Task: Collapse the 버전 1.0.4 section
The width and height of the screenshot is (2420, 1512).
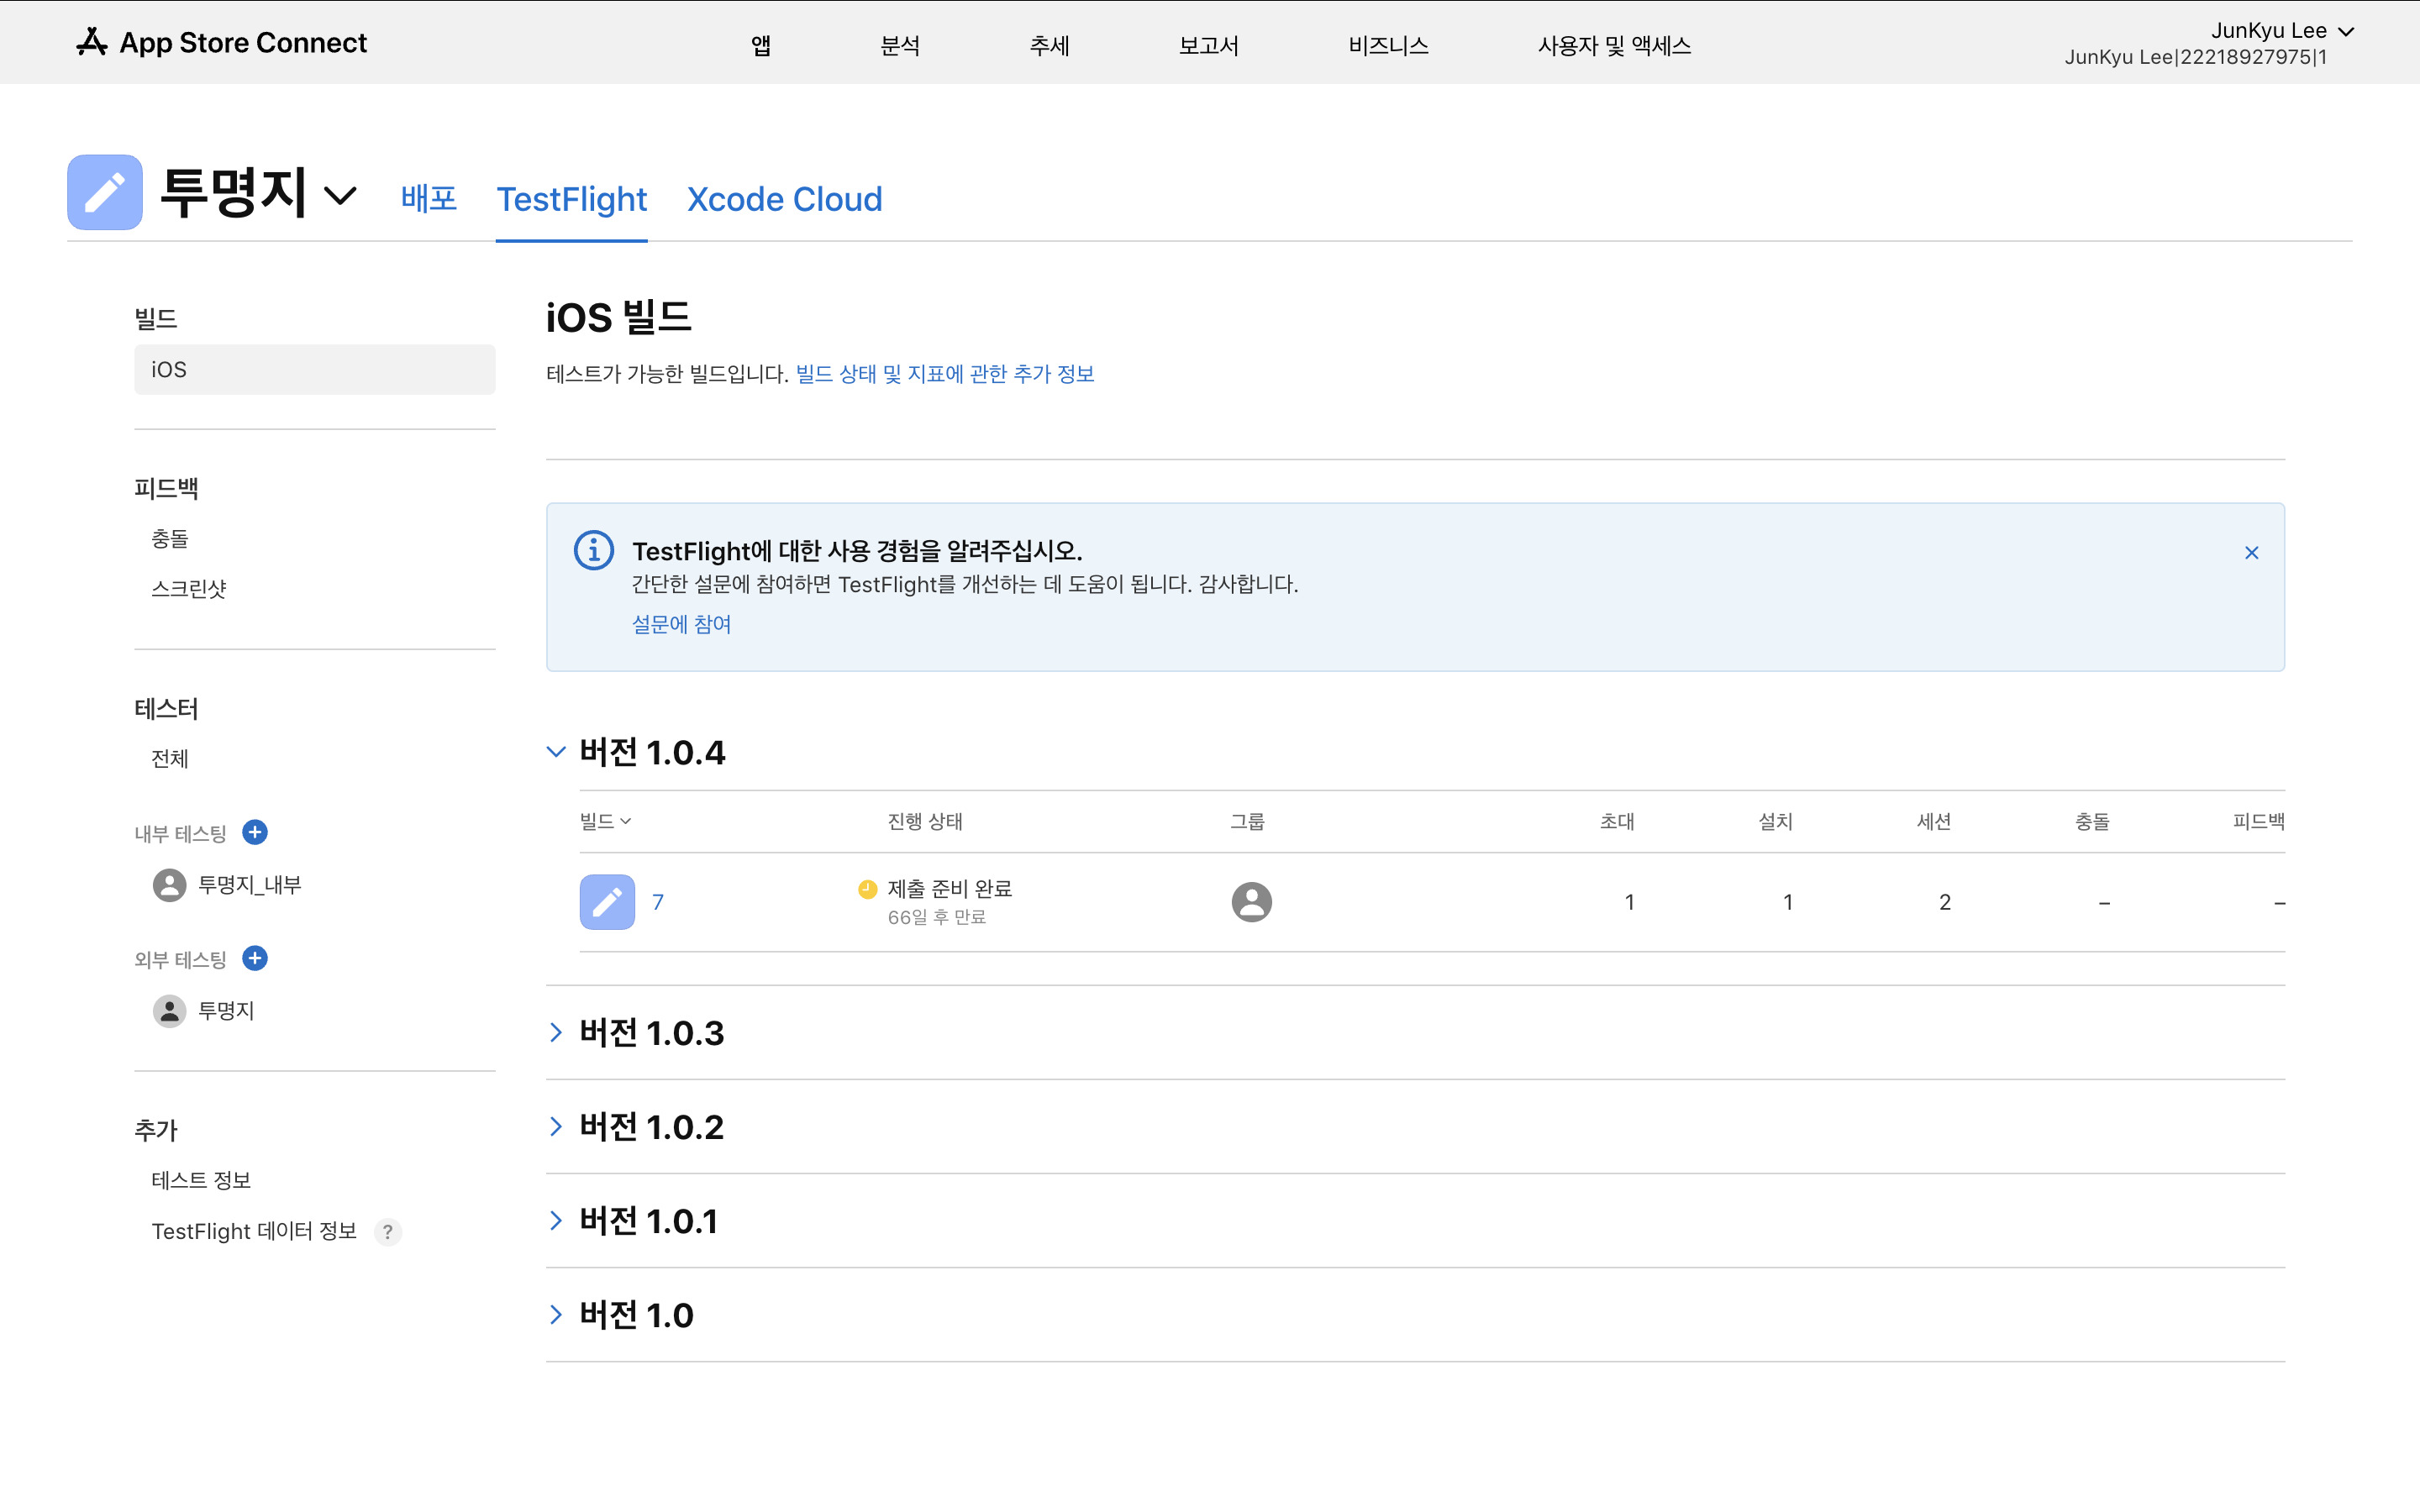Action: pyautogui.click(x=556, y=751)
